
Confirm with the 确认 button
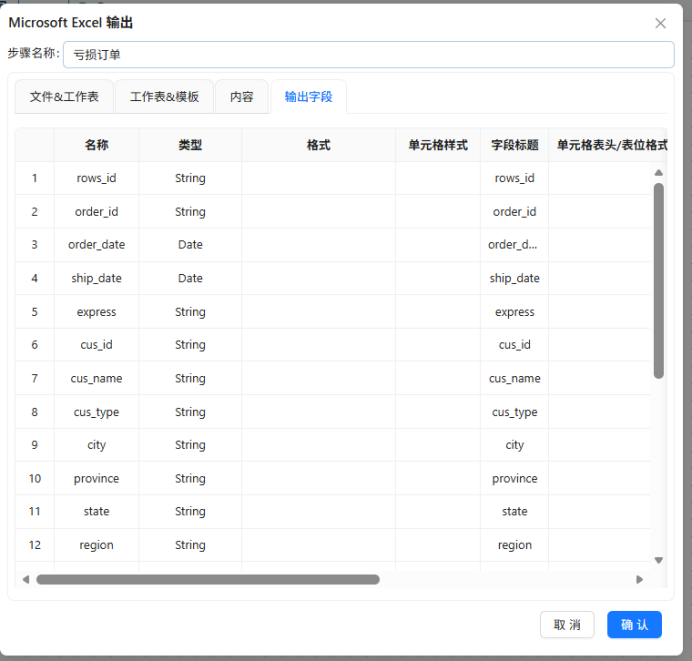(634, 625)
